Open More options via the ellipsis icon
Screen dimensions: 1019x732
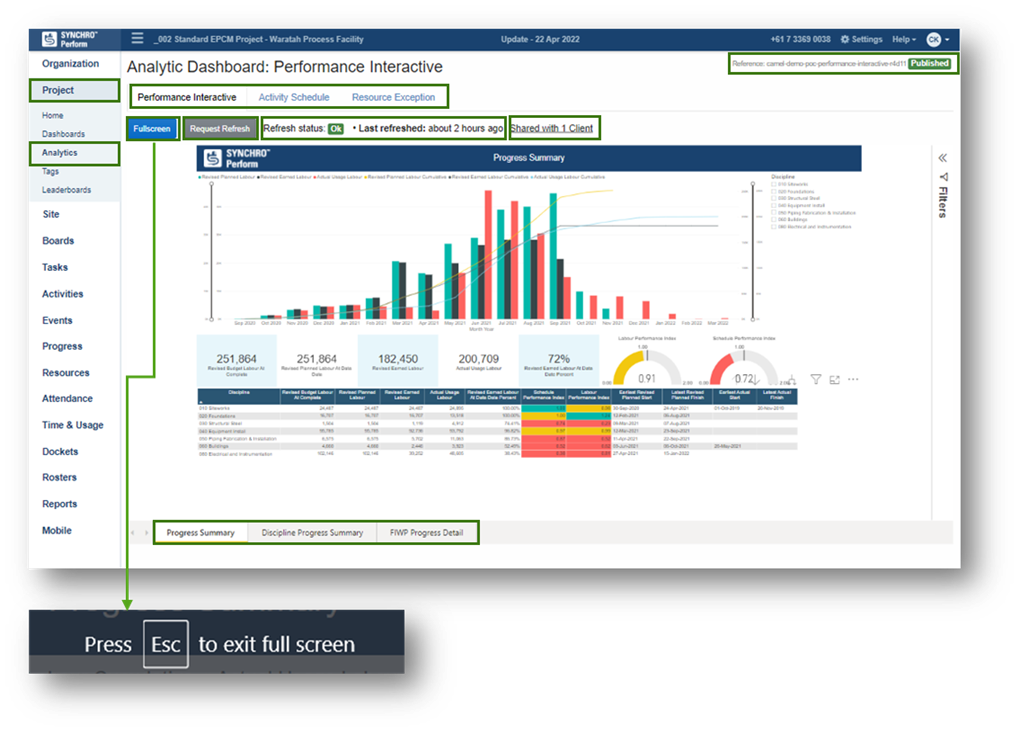pos(853,379)
